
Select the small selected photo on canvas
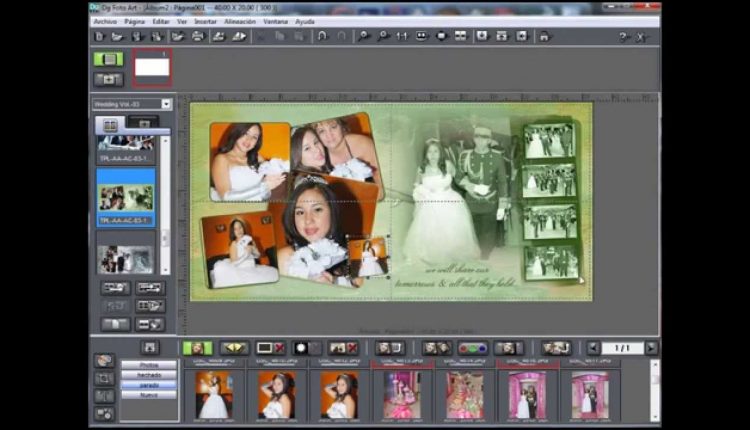pyautogui.click(x=367, y=257)
